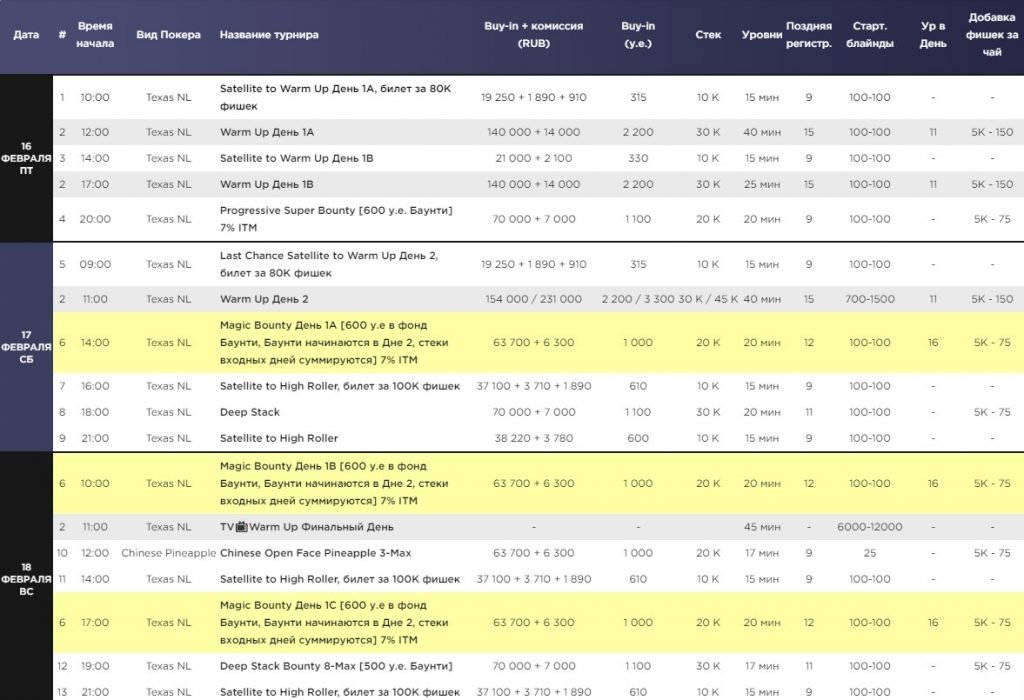Select the Добавка фишек за чай header
Image resolution: width=1024 pixels, height=700 pixels.
click(992, 35)
